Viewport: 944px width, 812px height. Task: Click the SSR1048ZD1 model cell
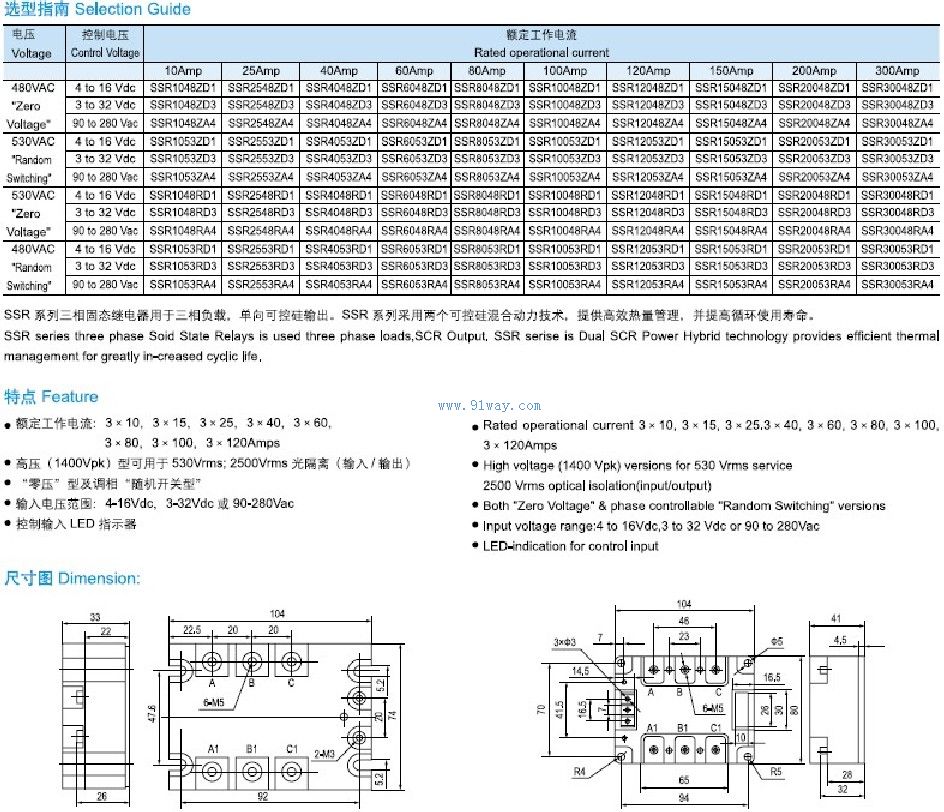pos(185,88)
